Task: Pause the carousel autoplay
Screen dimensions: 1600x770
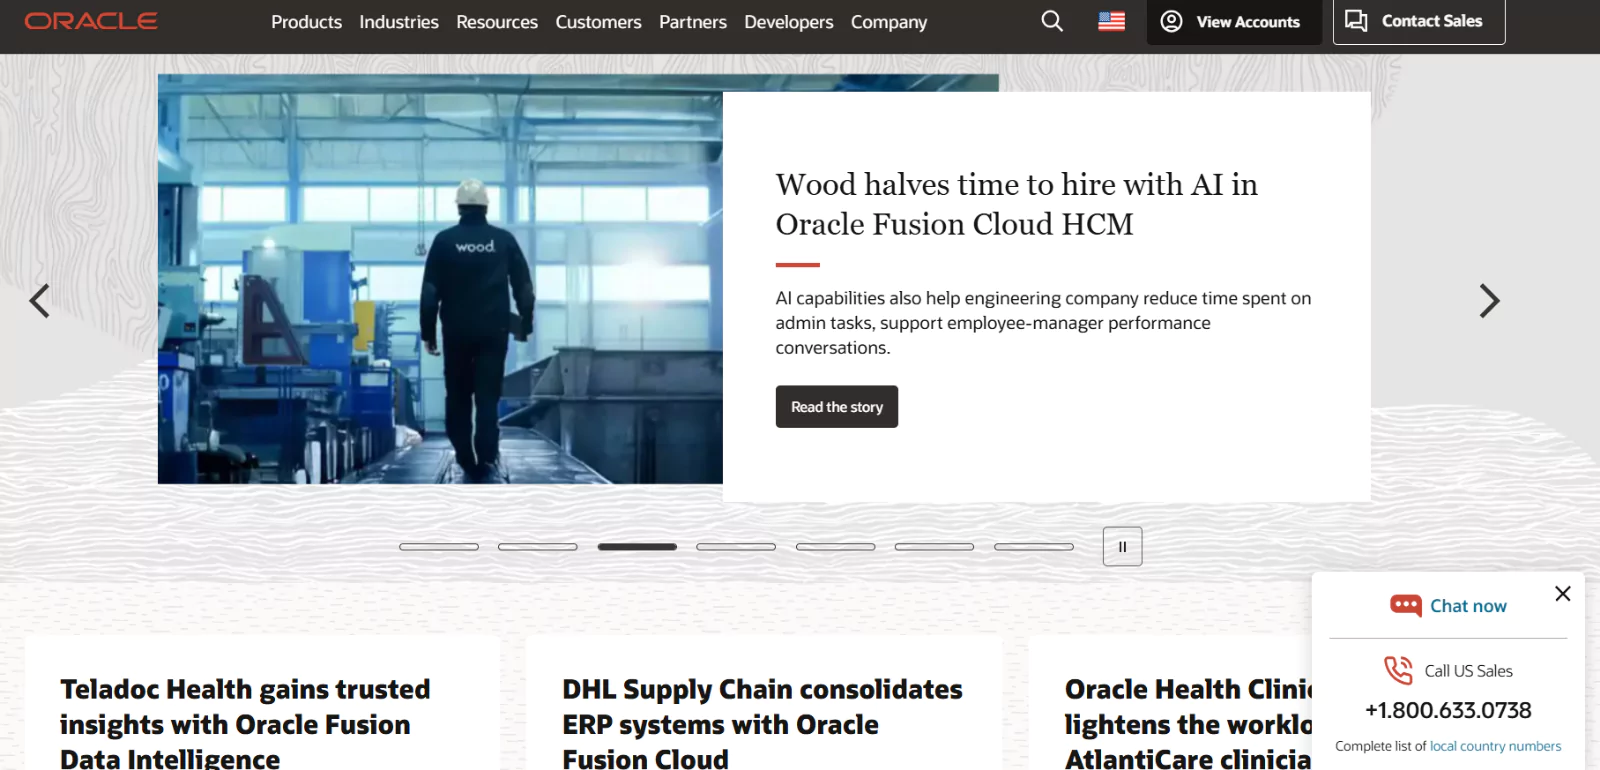Action: [x=1122, y=547]
